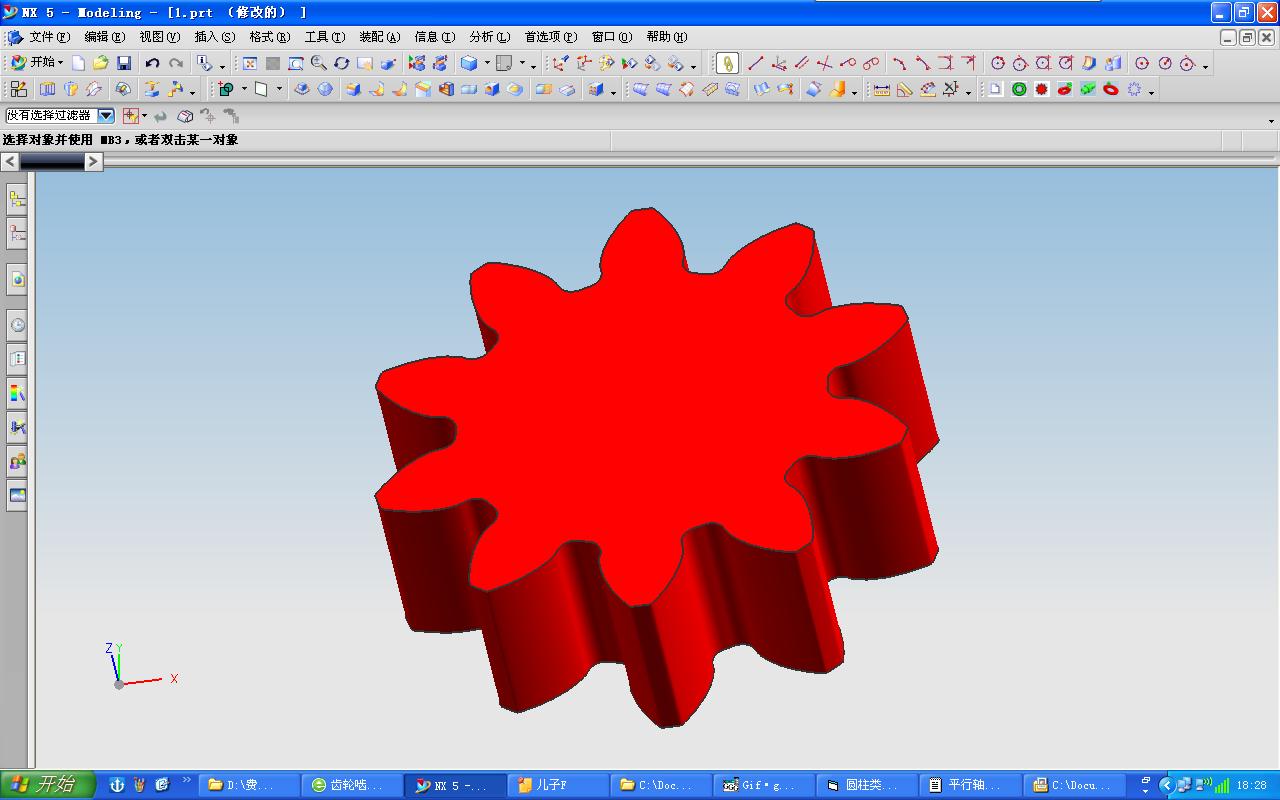Click the green ring gear icon
This screenshot has width=1280, height=800.
click(1019, 89)
